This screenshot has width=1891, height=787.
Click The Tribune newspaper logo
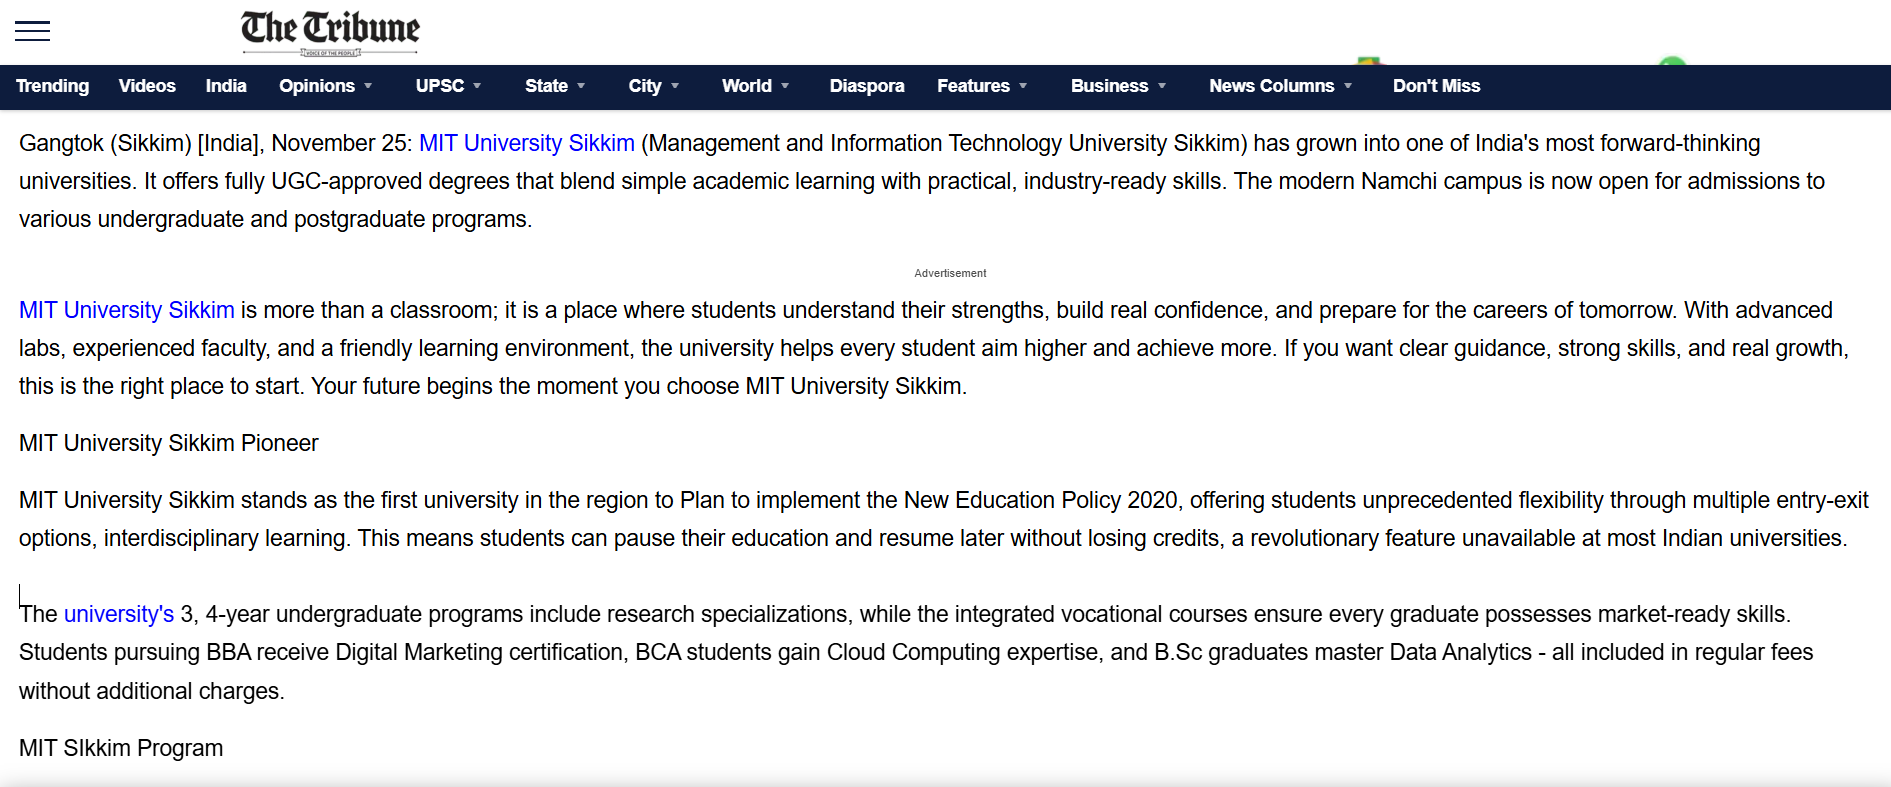[x=328, y=30]
